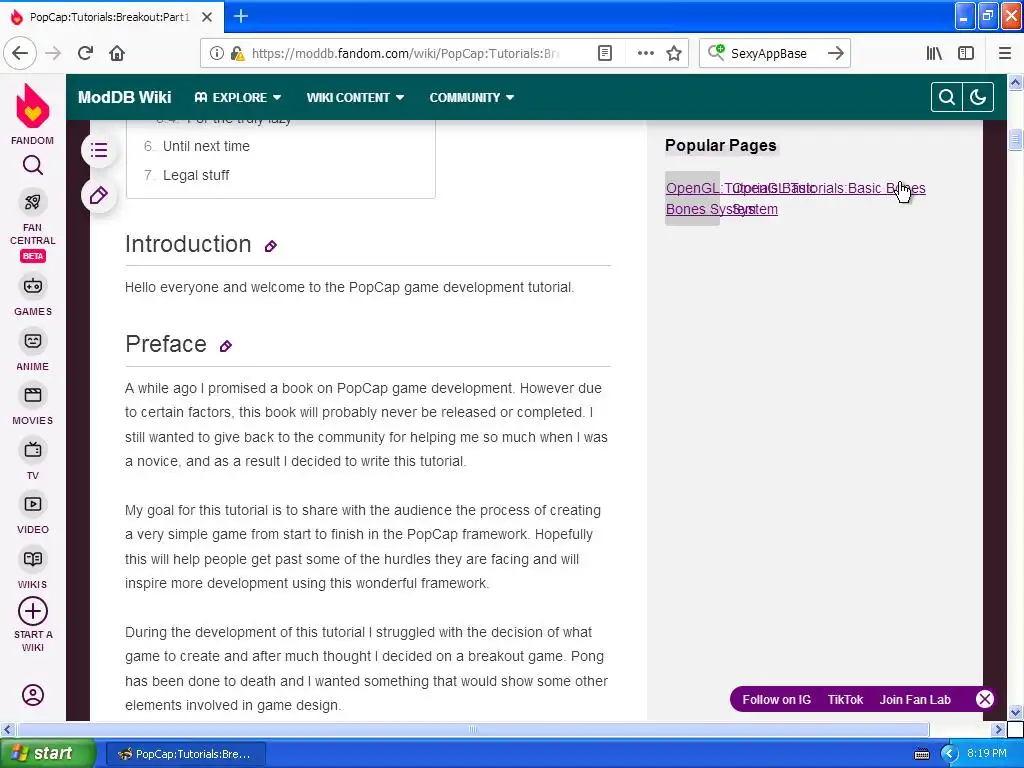The width and height of the screenshot is (1024, 768).
Task: Click the padlock security warning icon
Action: point(237,53)
